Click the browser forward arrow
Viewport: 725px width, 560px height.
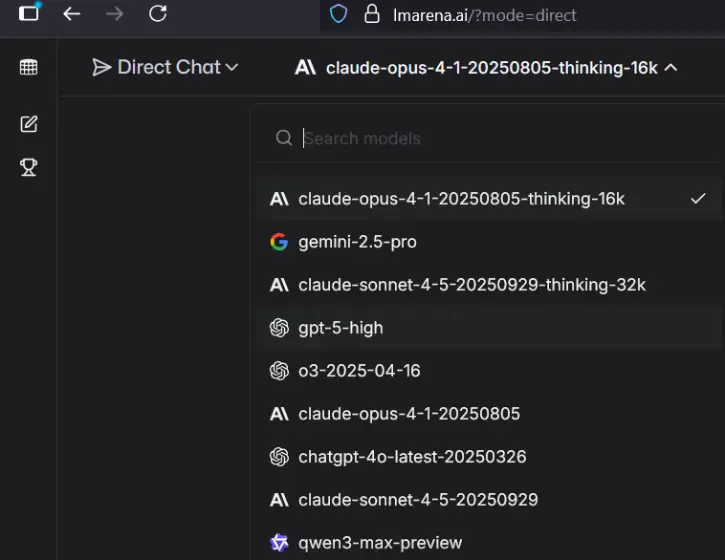[114, 14]
